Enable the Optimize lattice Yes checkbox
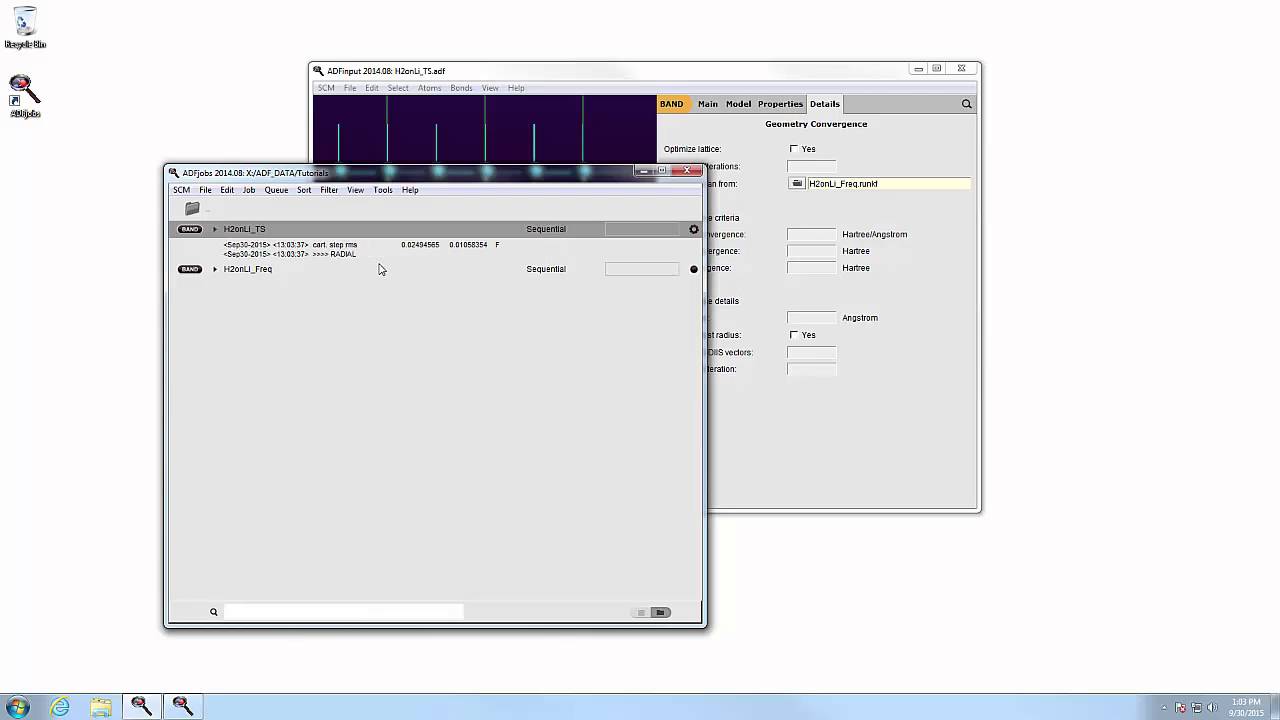Viewport: 1280px width, 720px height. pos(794,149)
